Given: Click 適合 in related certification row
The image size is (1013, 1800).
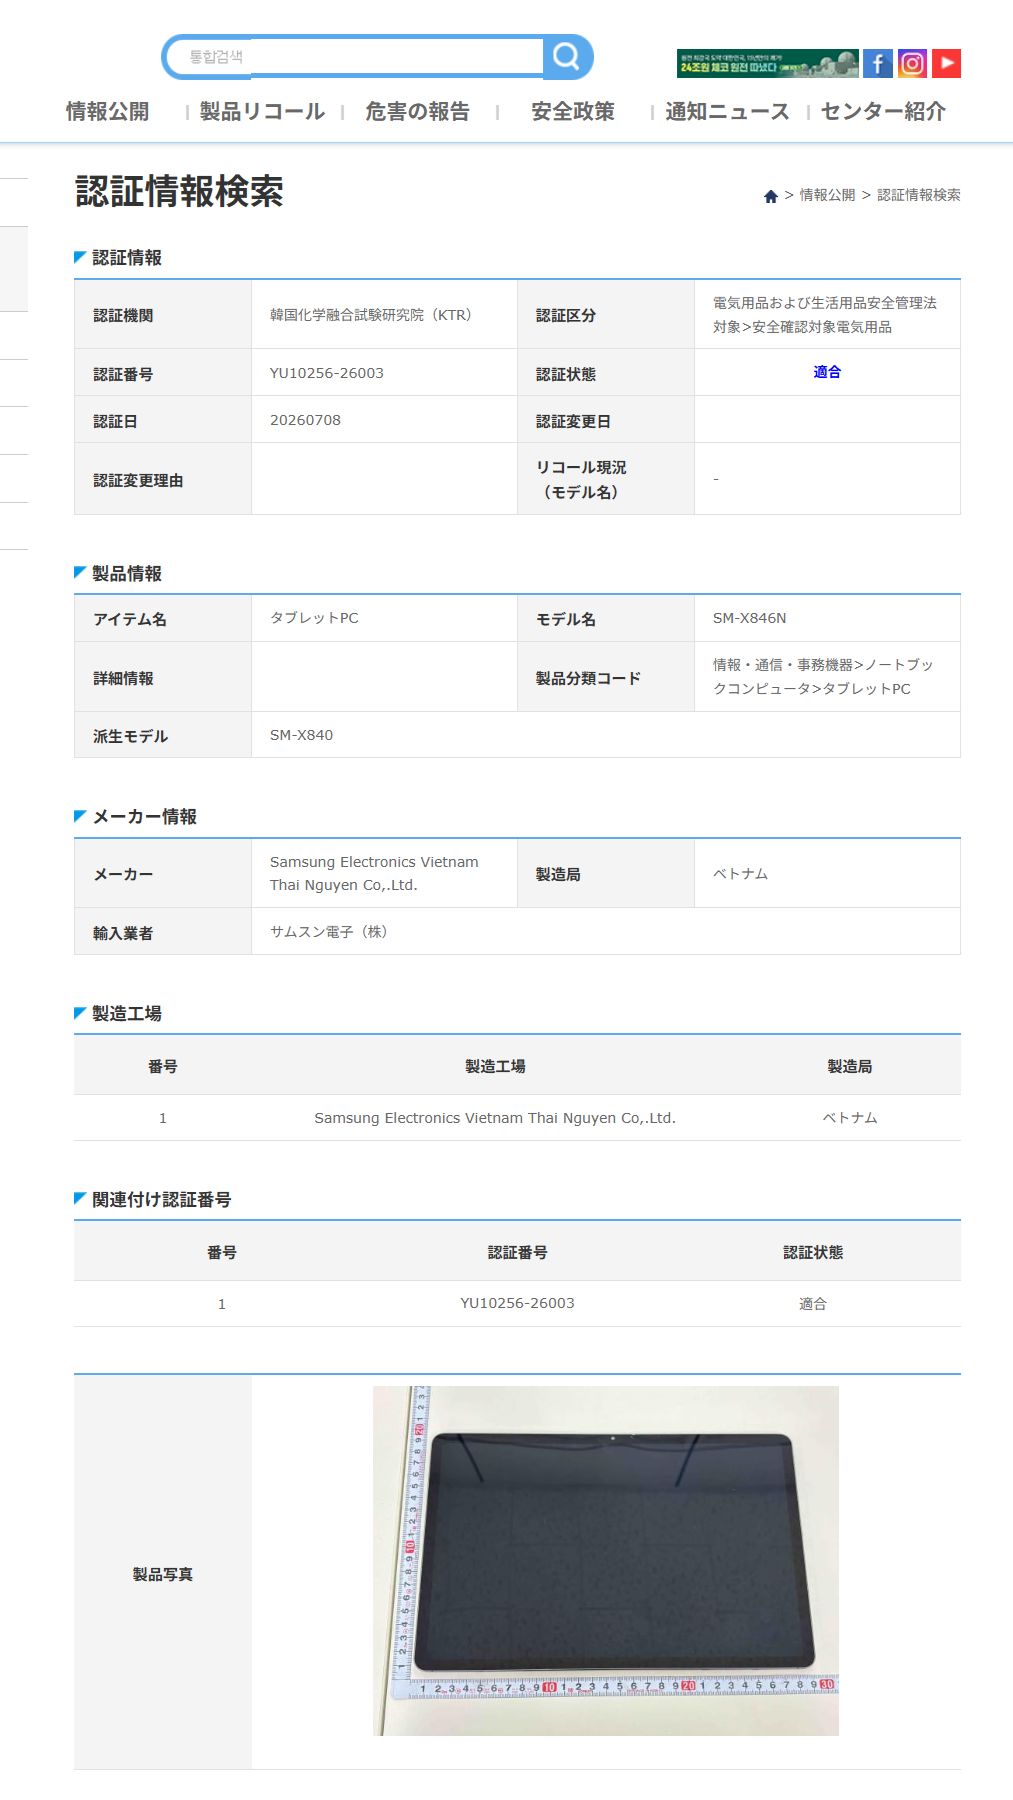Looking at the screenshot, I should (813, 1304).
